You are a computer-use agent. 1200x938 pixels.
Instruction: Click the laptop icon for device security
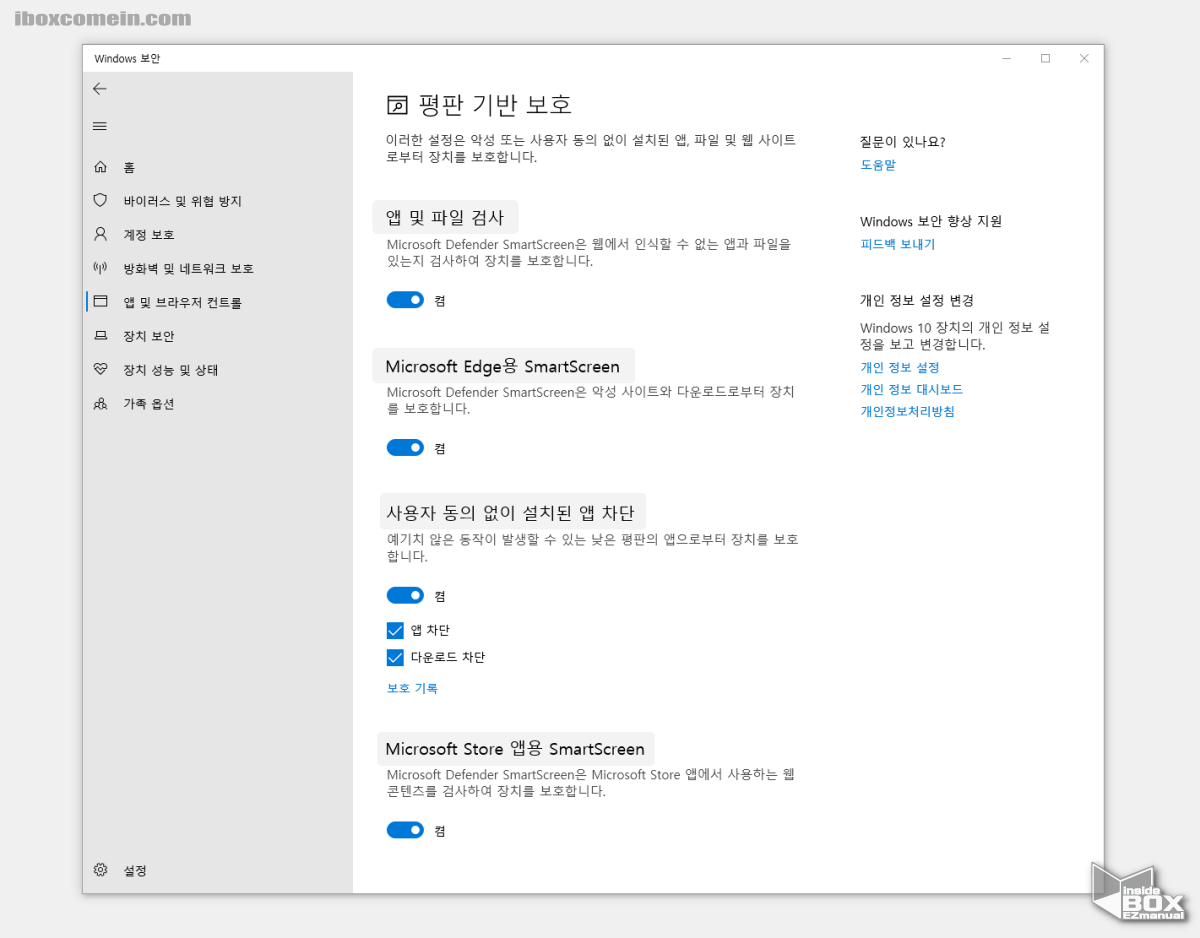100,336
